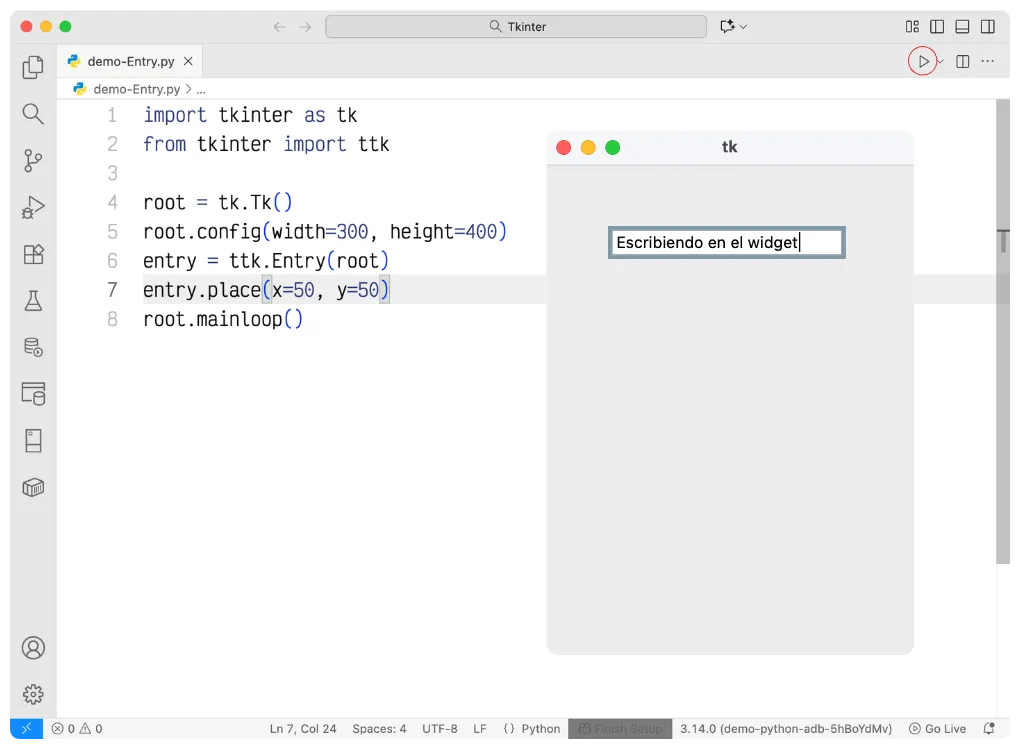Open the More Actions ellipsis menu
Screen dimensions: 1020x749
[x=988, y=61]
